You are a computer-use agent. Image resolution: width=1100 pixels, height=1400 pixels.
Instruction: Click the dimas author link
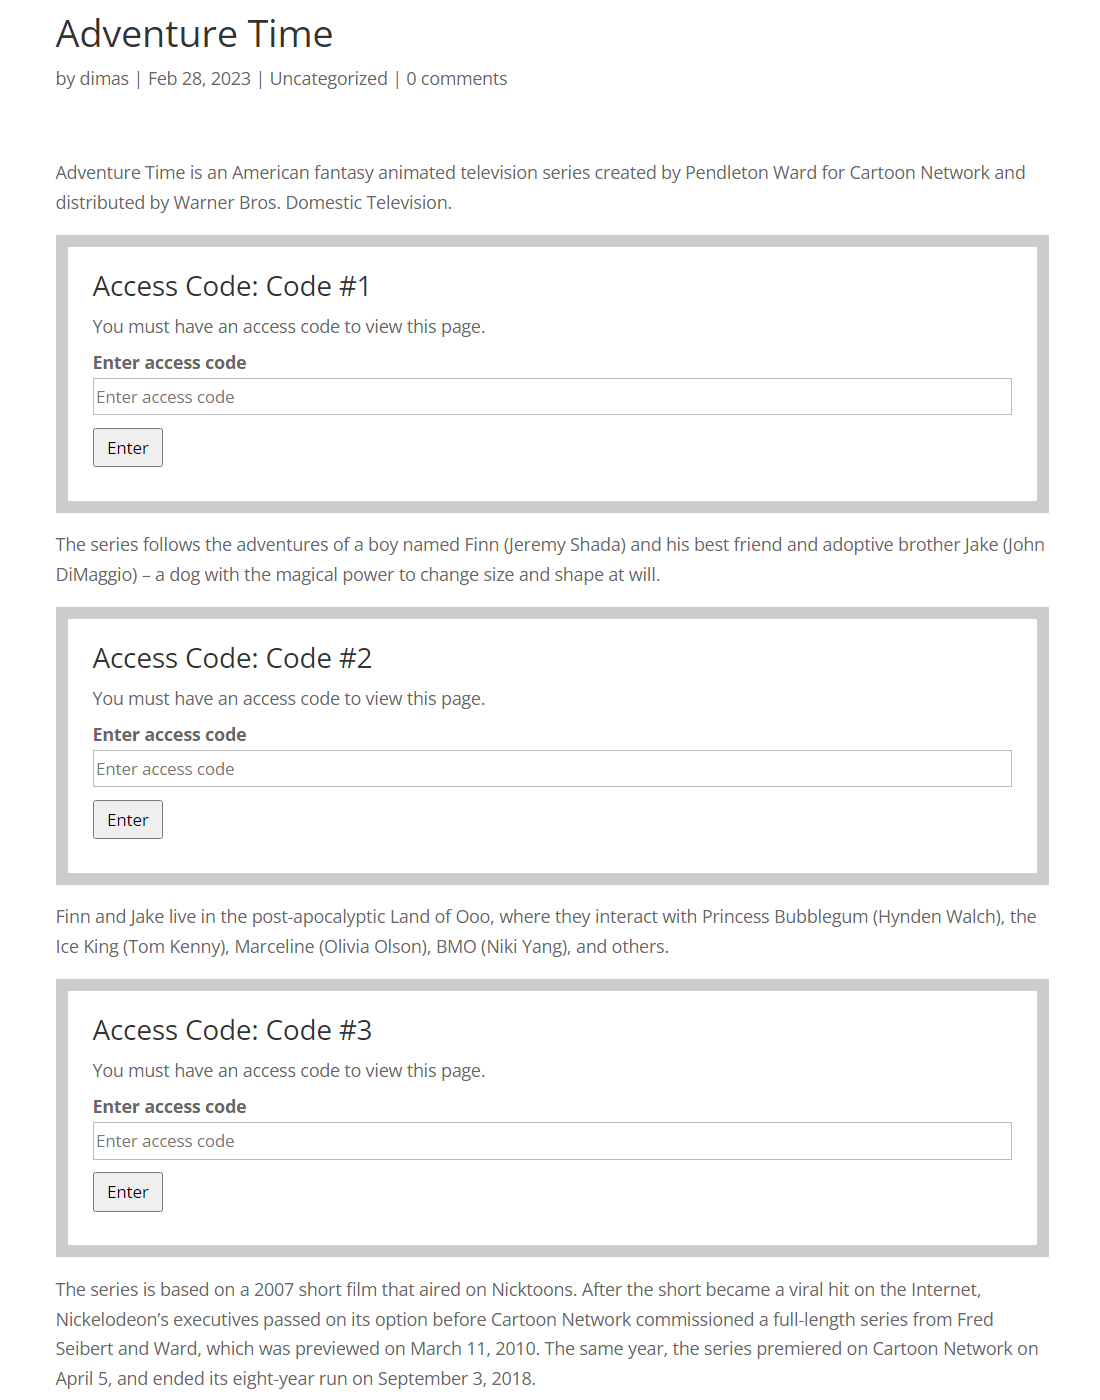[104, 79]
